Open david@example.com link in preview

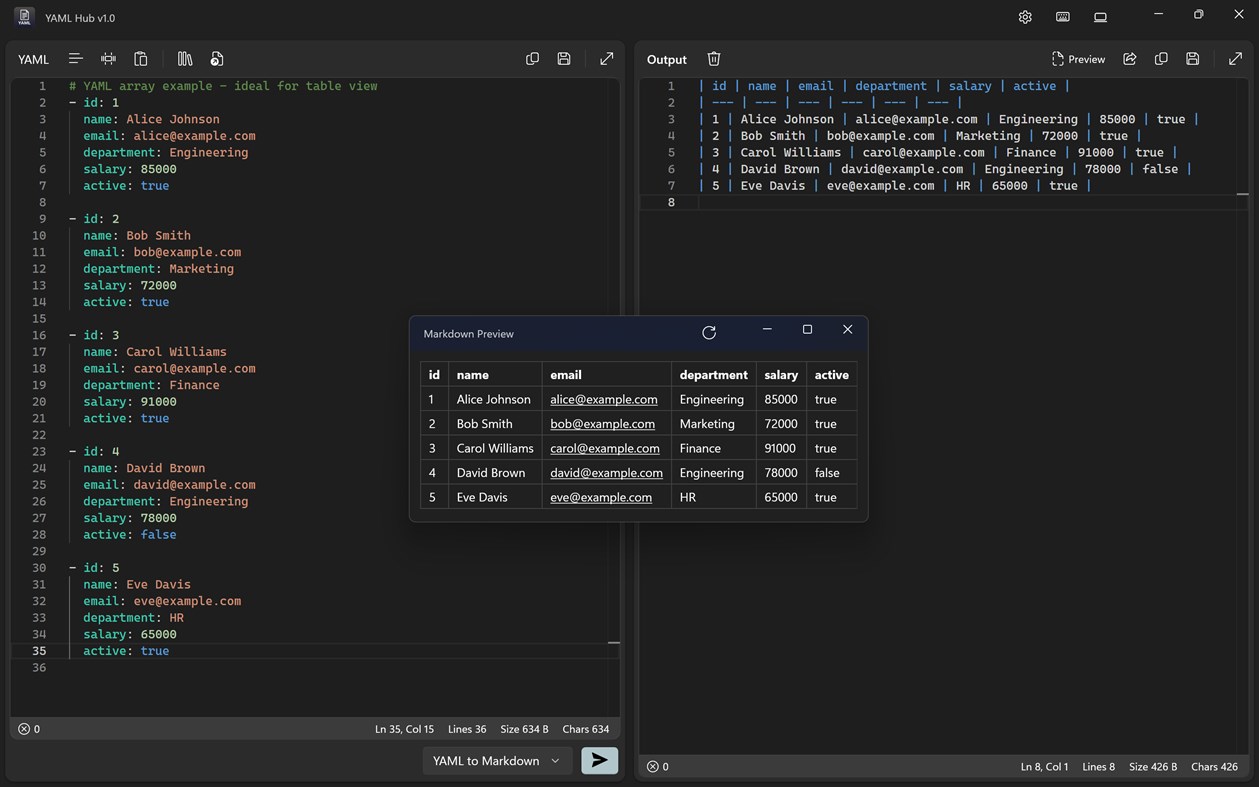[606, 473]
